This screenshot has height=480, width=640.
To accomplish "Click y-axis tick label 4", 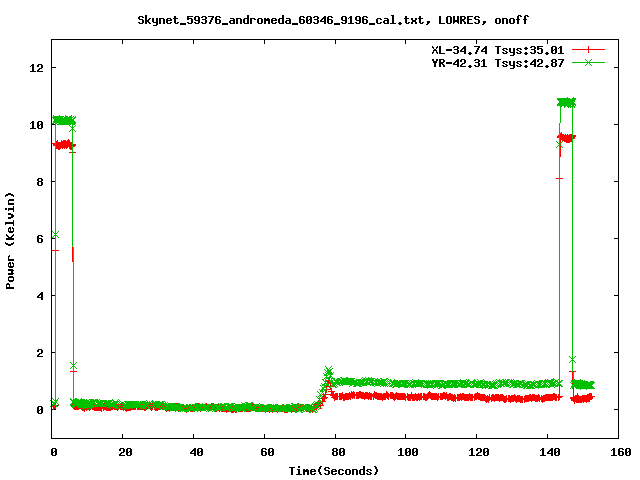I will pos(40,296).
